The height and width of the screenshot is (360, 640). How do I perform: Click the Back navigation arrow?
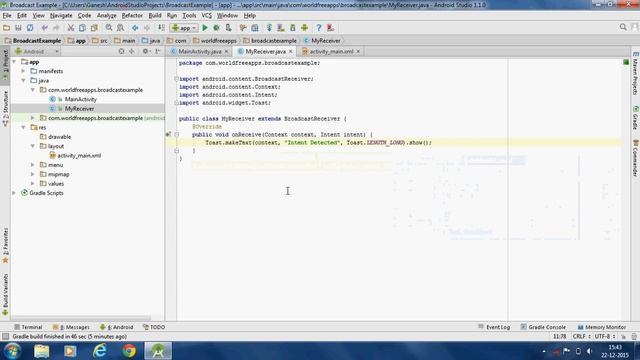click(x=135, y=28)
